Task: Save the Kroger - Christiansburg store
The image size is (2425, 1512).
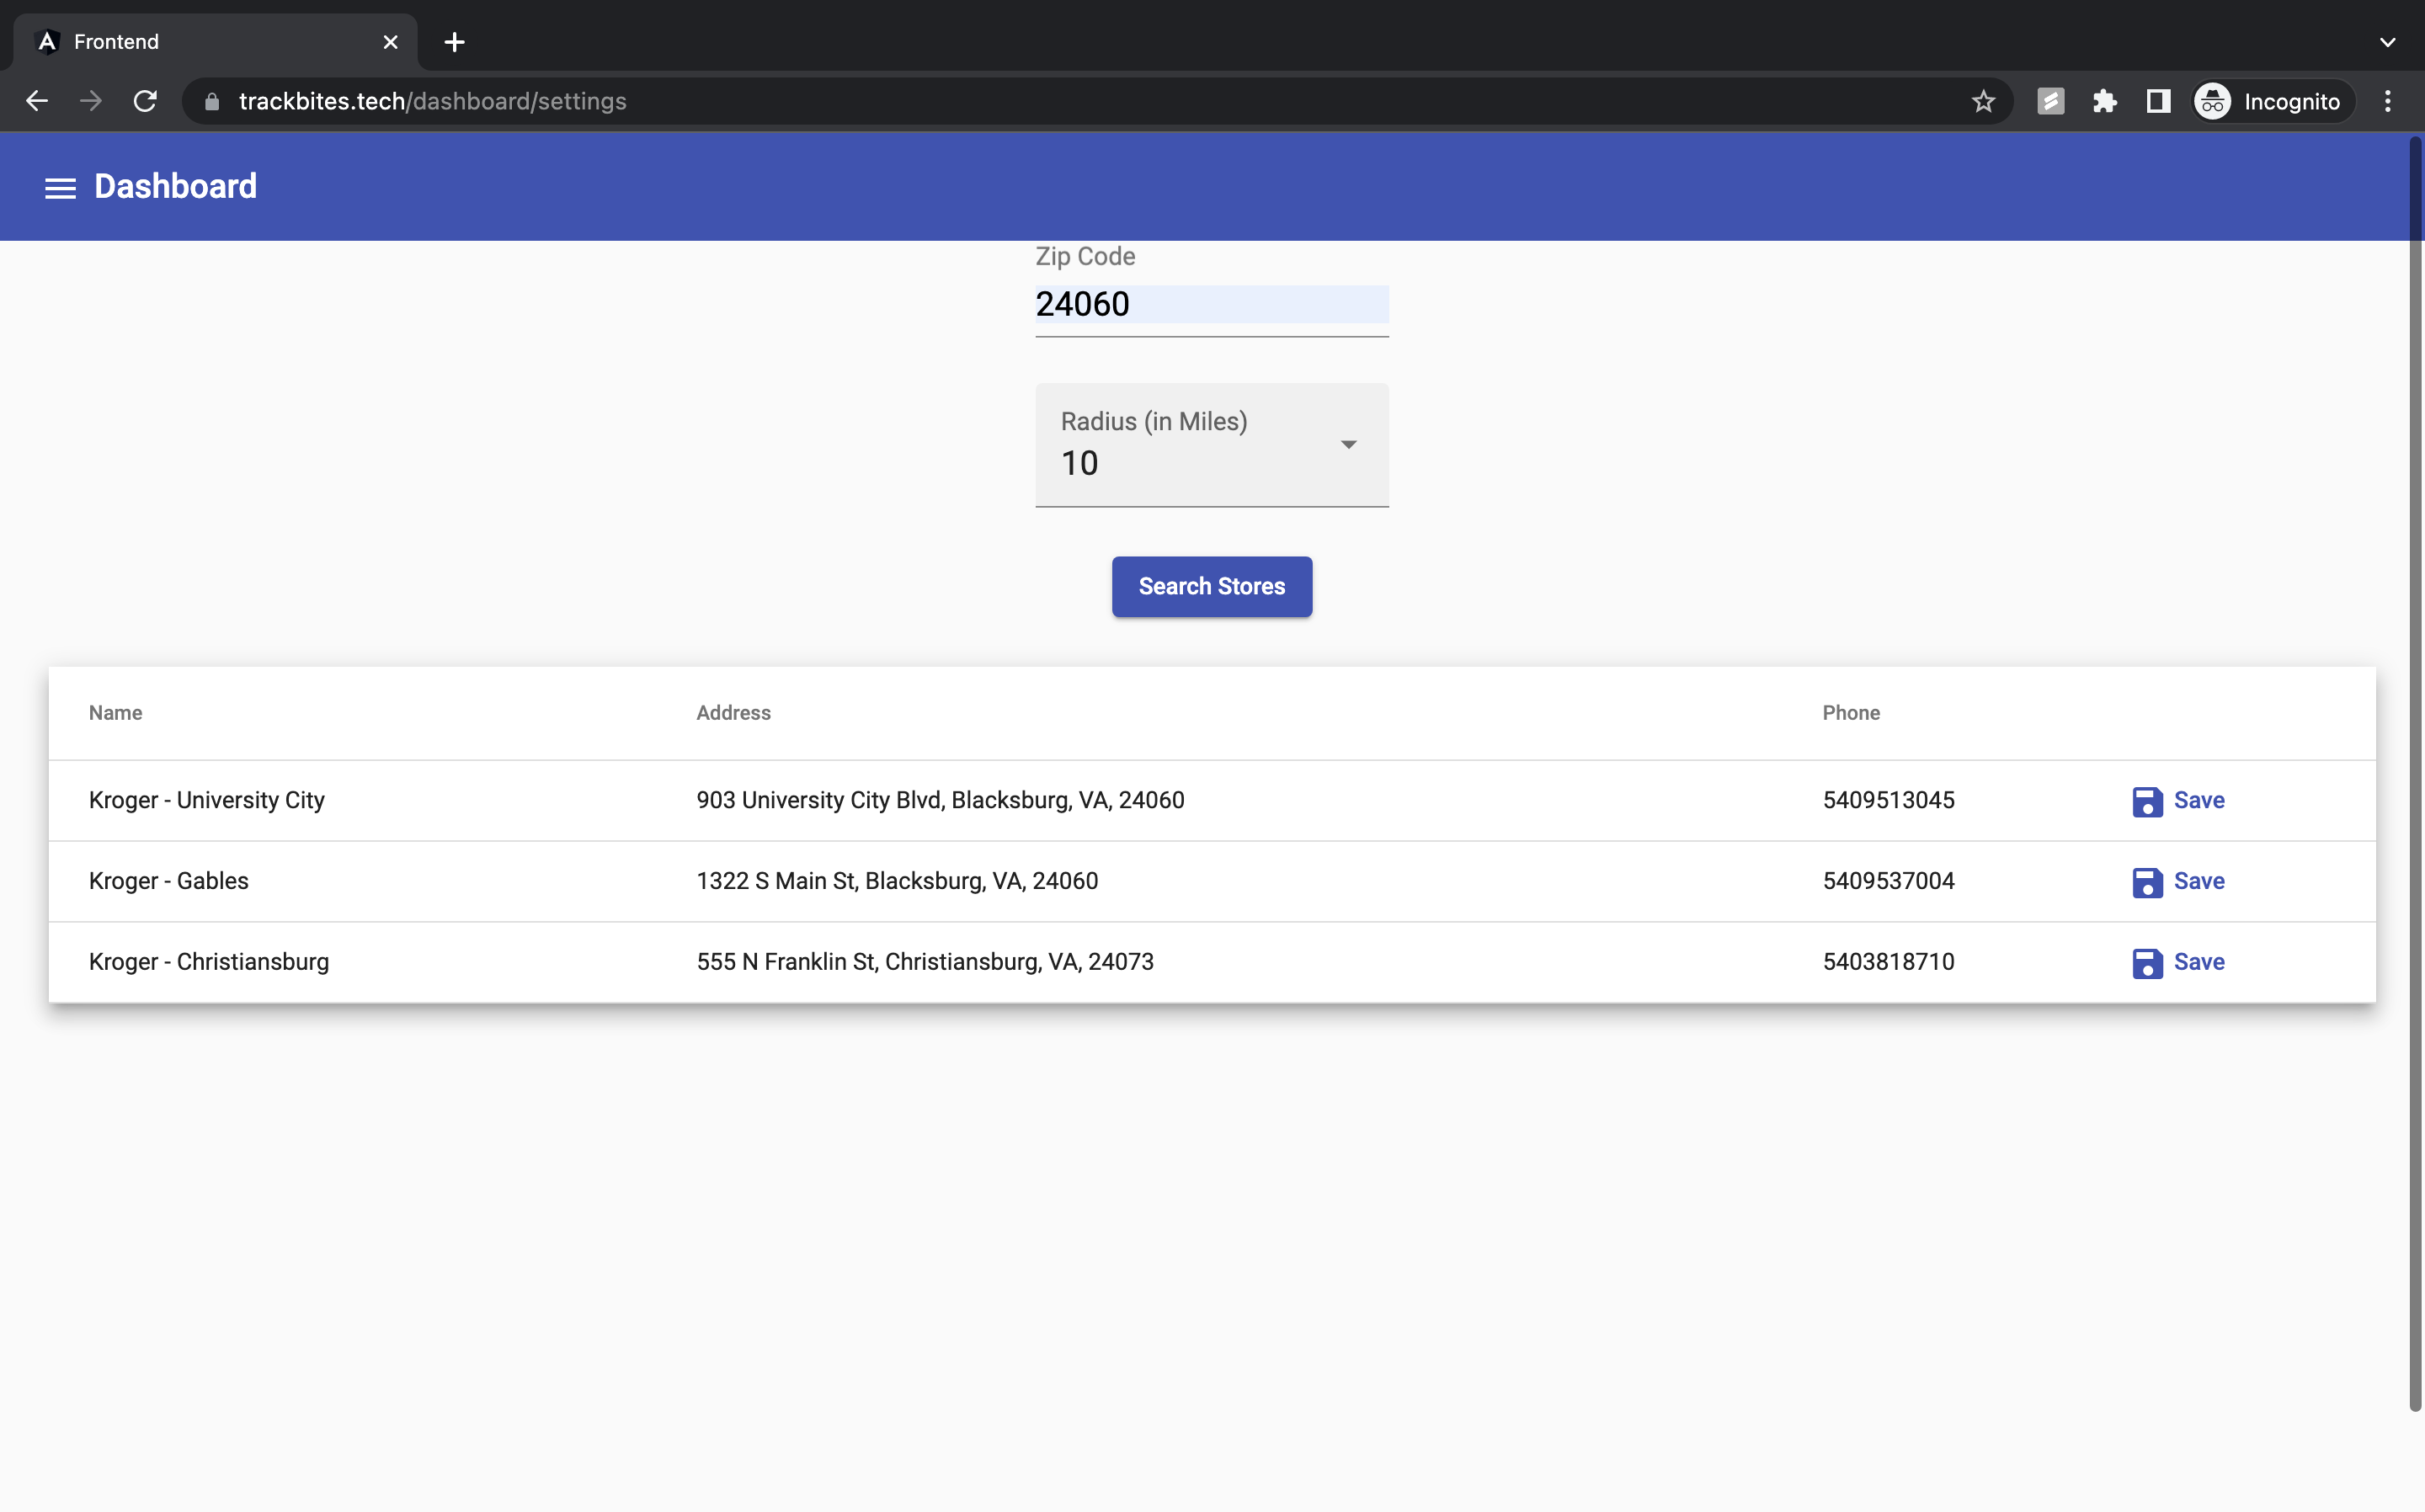Action: click(2178, 962)
